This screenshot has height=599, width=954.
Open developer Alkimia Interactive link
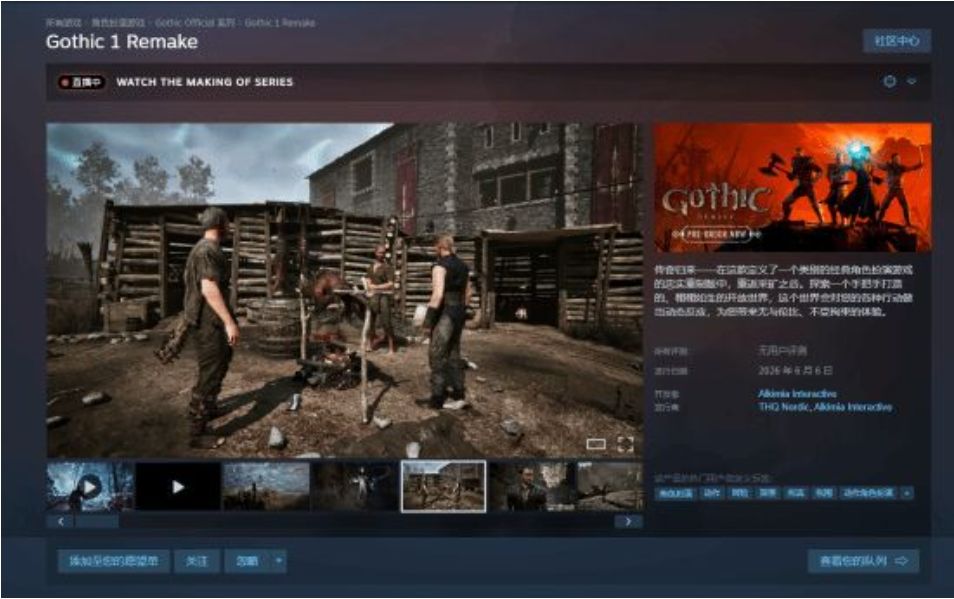click(x=797, y=393)
